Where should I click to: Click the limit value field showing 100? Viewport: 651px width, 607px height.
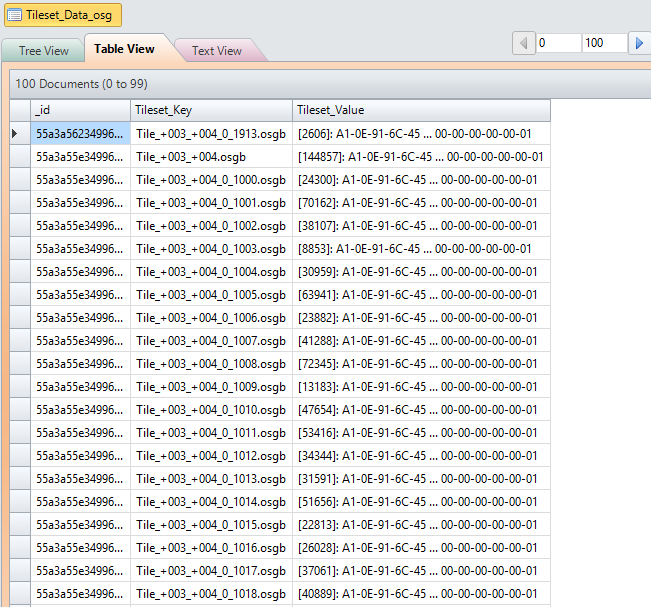pyautogui.click(x=604, y=43)
